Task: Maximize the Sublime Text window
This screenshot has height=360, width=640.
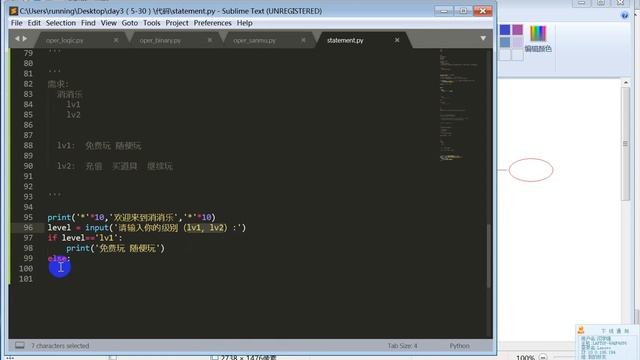Action: coord(463,11)
